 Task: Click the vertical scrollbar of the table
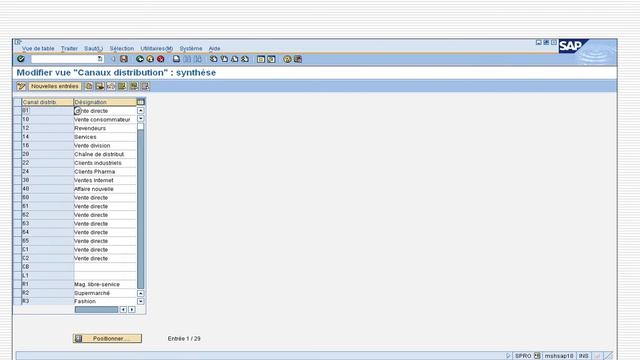pyautogui.click(x=140, y=206)
